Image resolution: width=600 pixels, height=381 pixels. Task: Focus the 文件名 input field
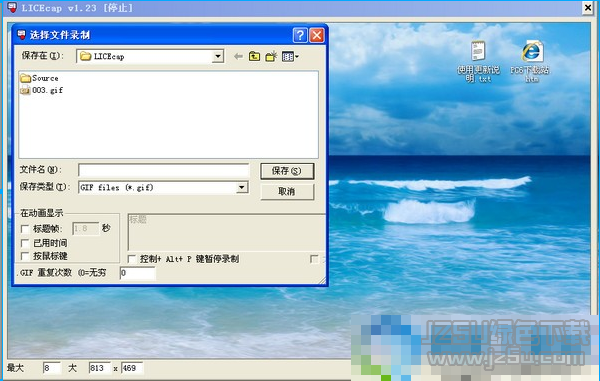[x=164, y=170]
